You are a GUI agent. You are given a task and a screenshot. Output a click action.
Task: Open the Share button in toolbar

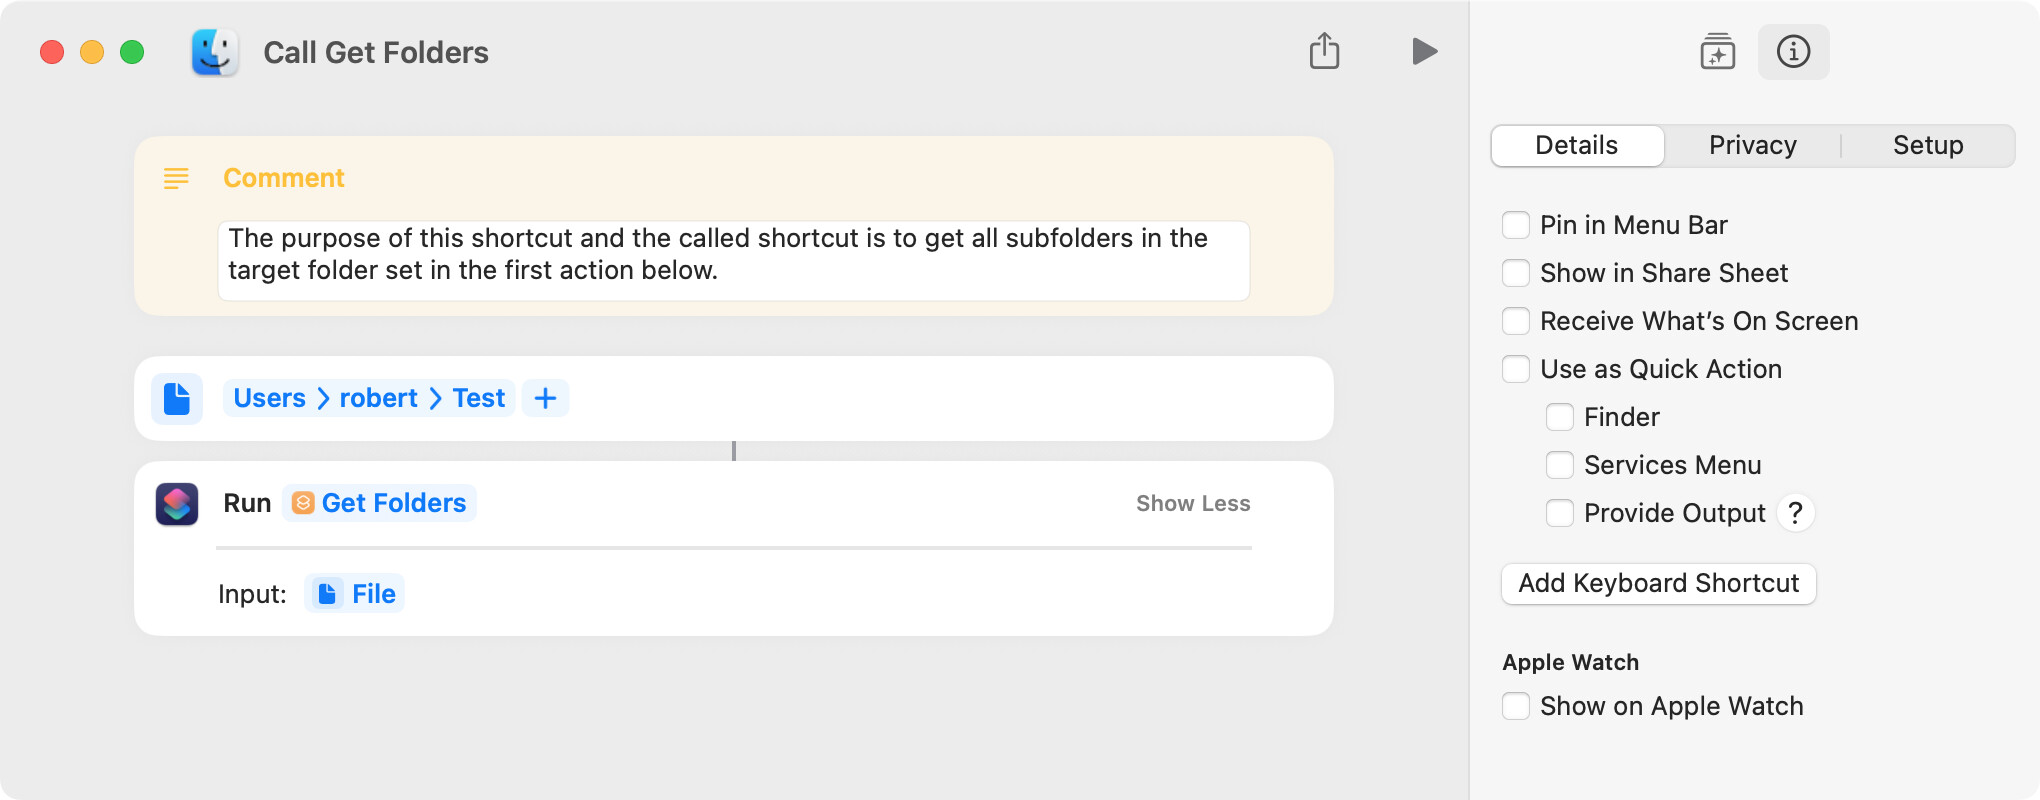[1324, 51]
